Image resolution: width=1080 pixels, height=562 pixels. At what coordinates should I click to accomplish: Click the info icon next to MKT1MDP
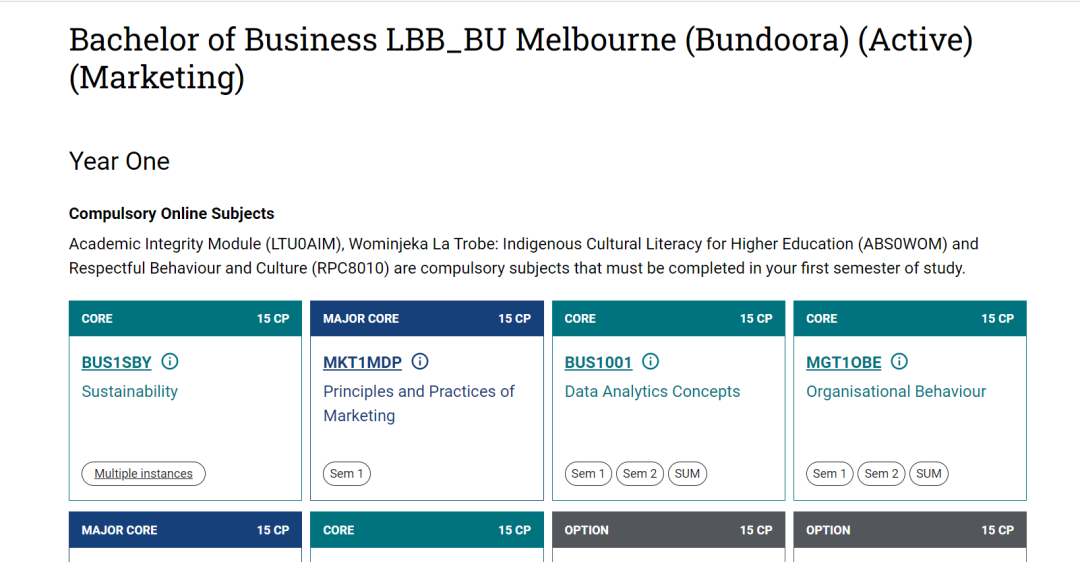tap(419, 362)
